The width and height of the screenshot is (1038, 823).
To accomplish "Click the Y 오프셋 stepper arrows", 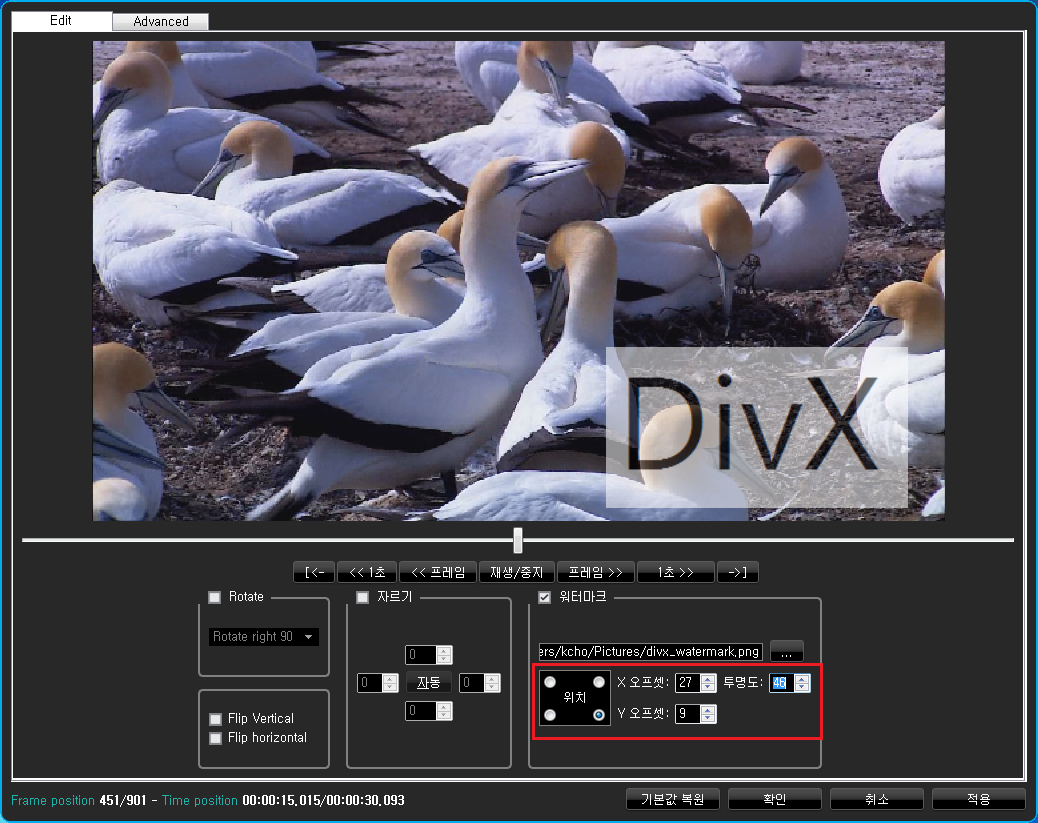I will 708,714.
